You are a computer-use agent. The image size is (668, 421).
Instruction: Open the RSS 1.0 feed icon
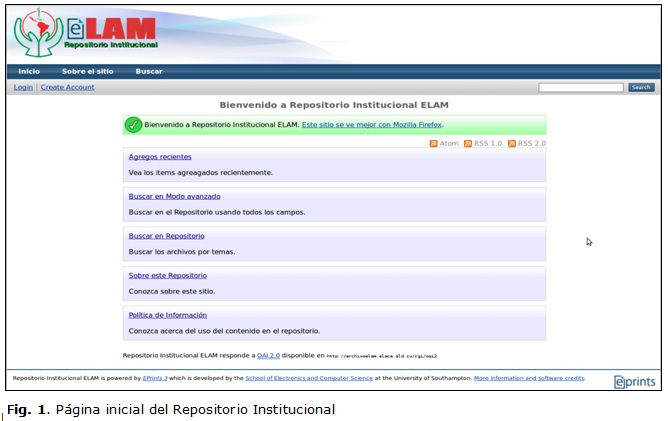468,144
